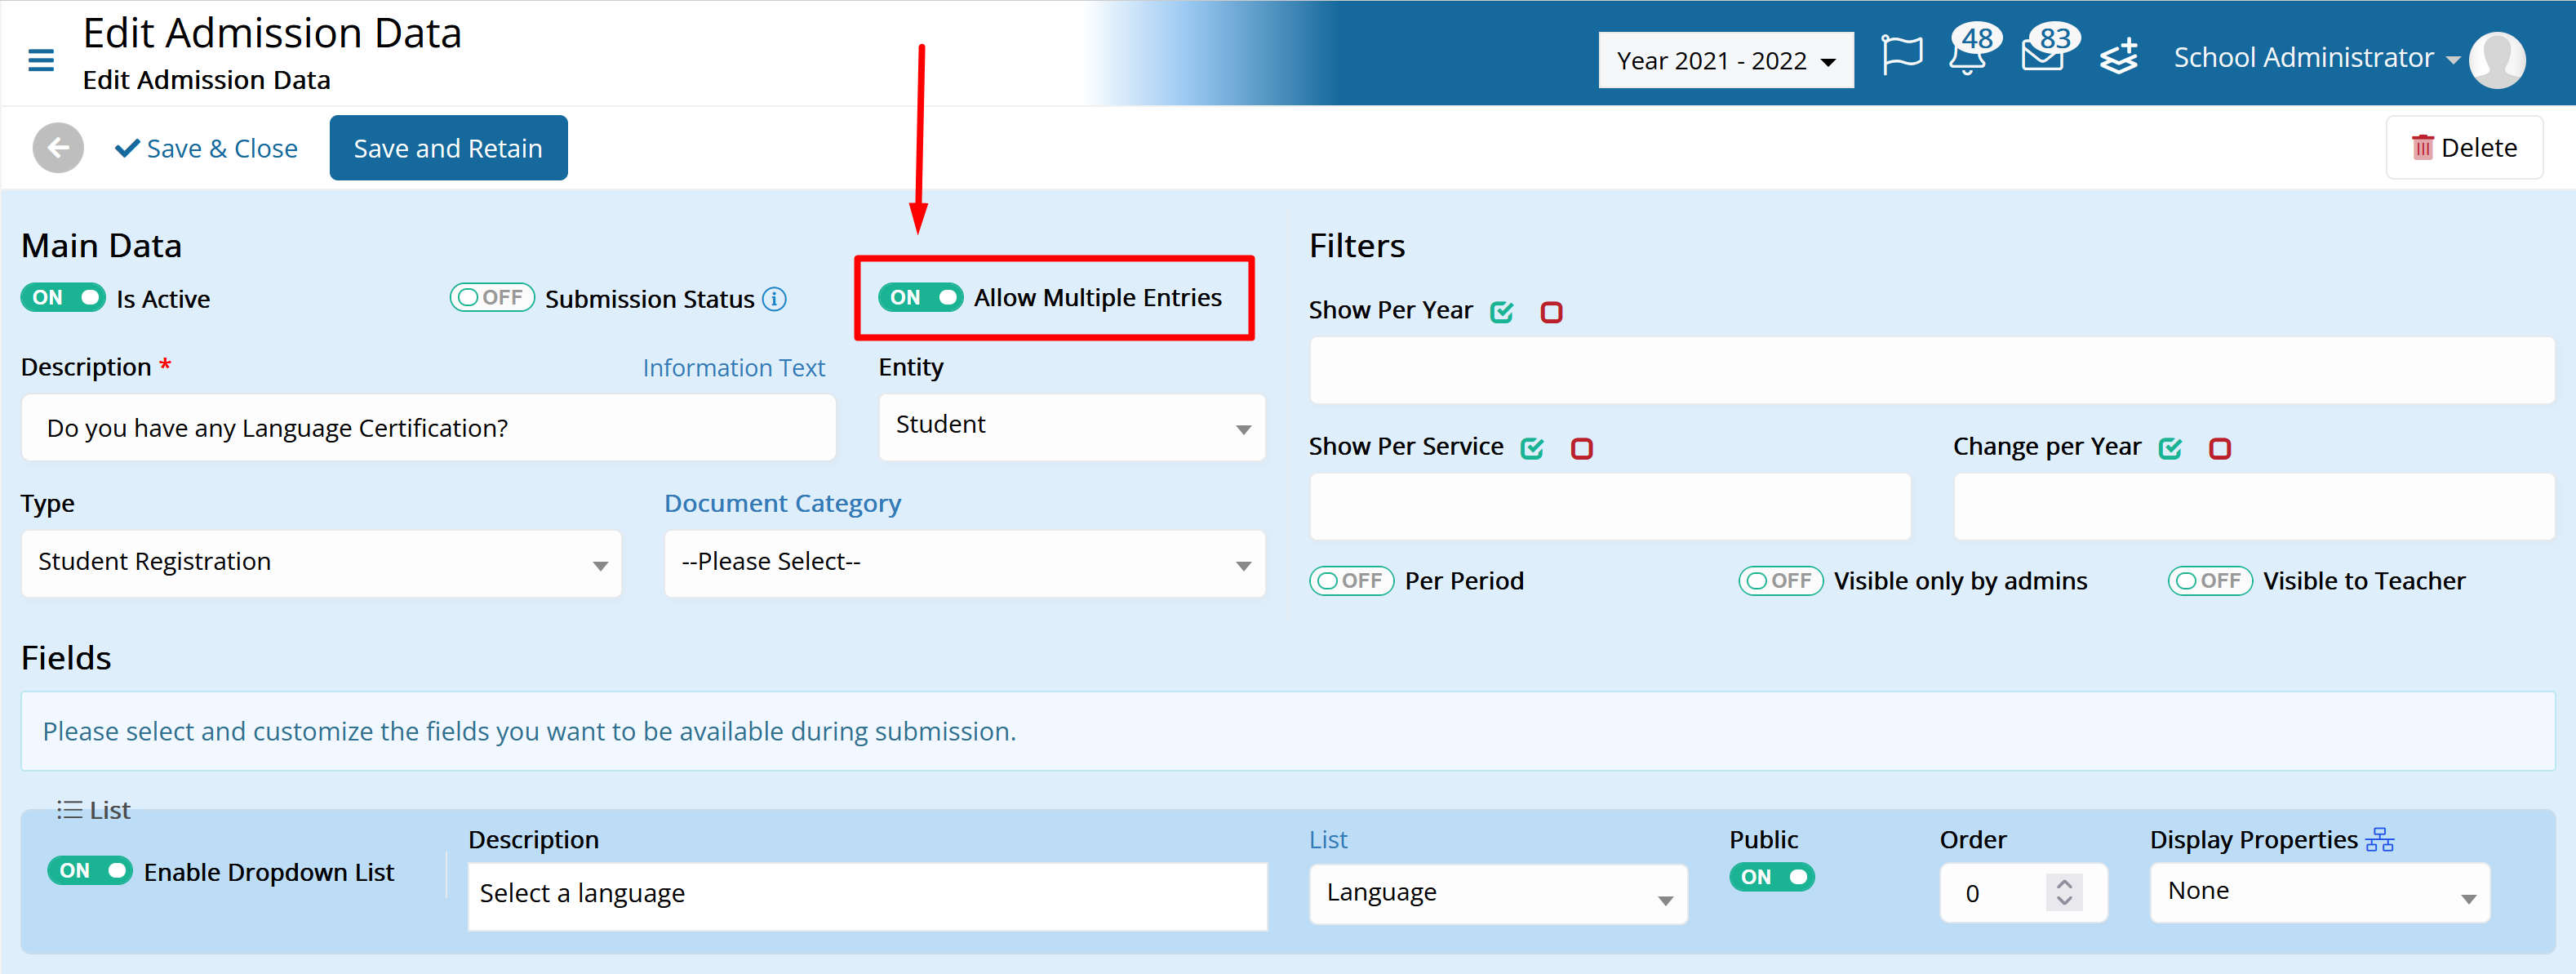
Task: Toggle Allow Multiple Entries switch
Action: [x=920, y=297]
